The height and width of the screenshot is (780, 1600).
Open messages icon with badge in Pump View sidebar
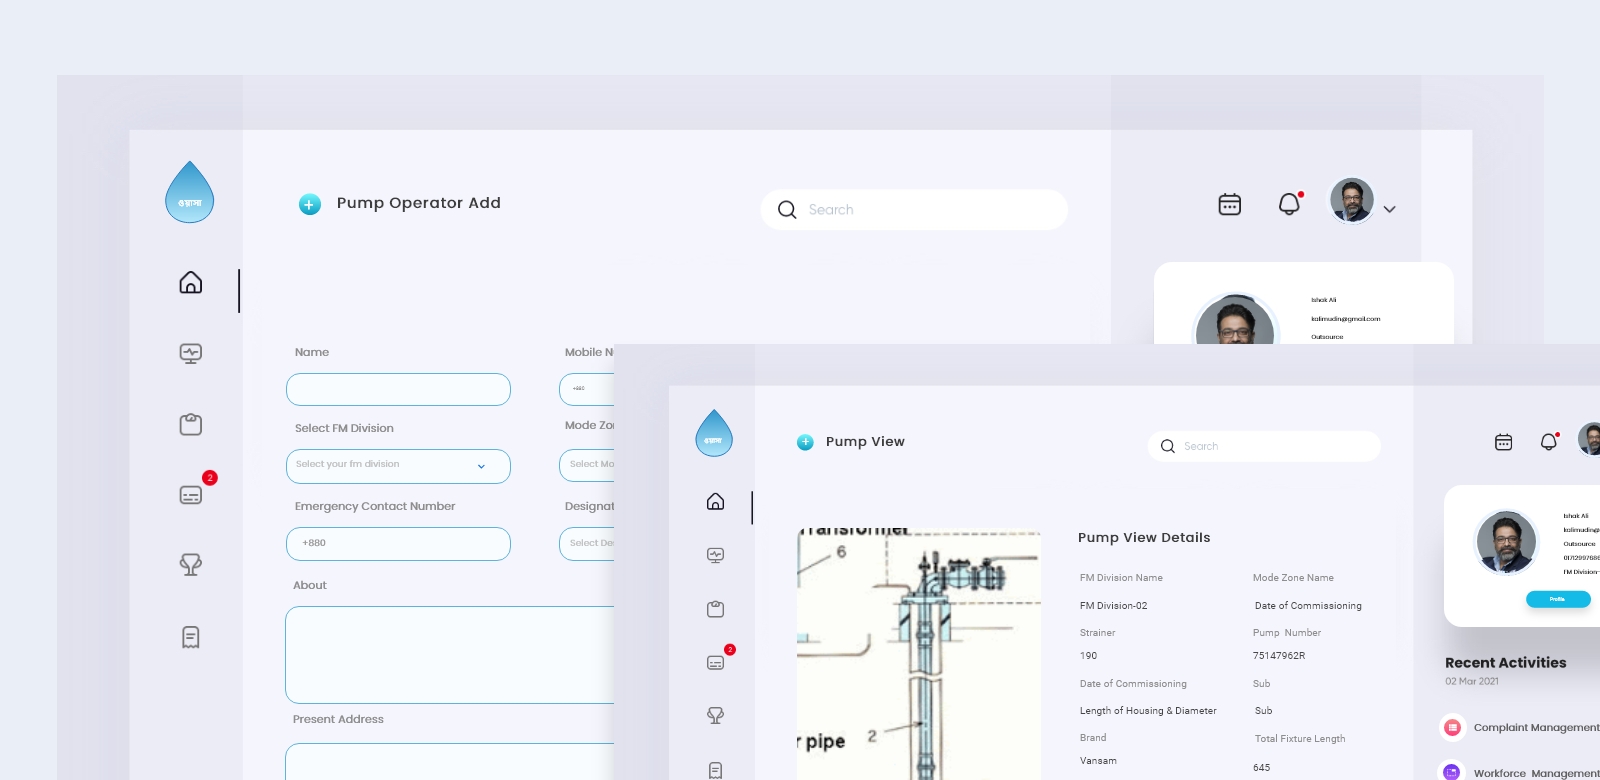point(715,662)
